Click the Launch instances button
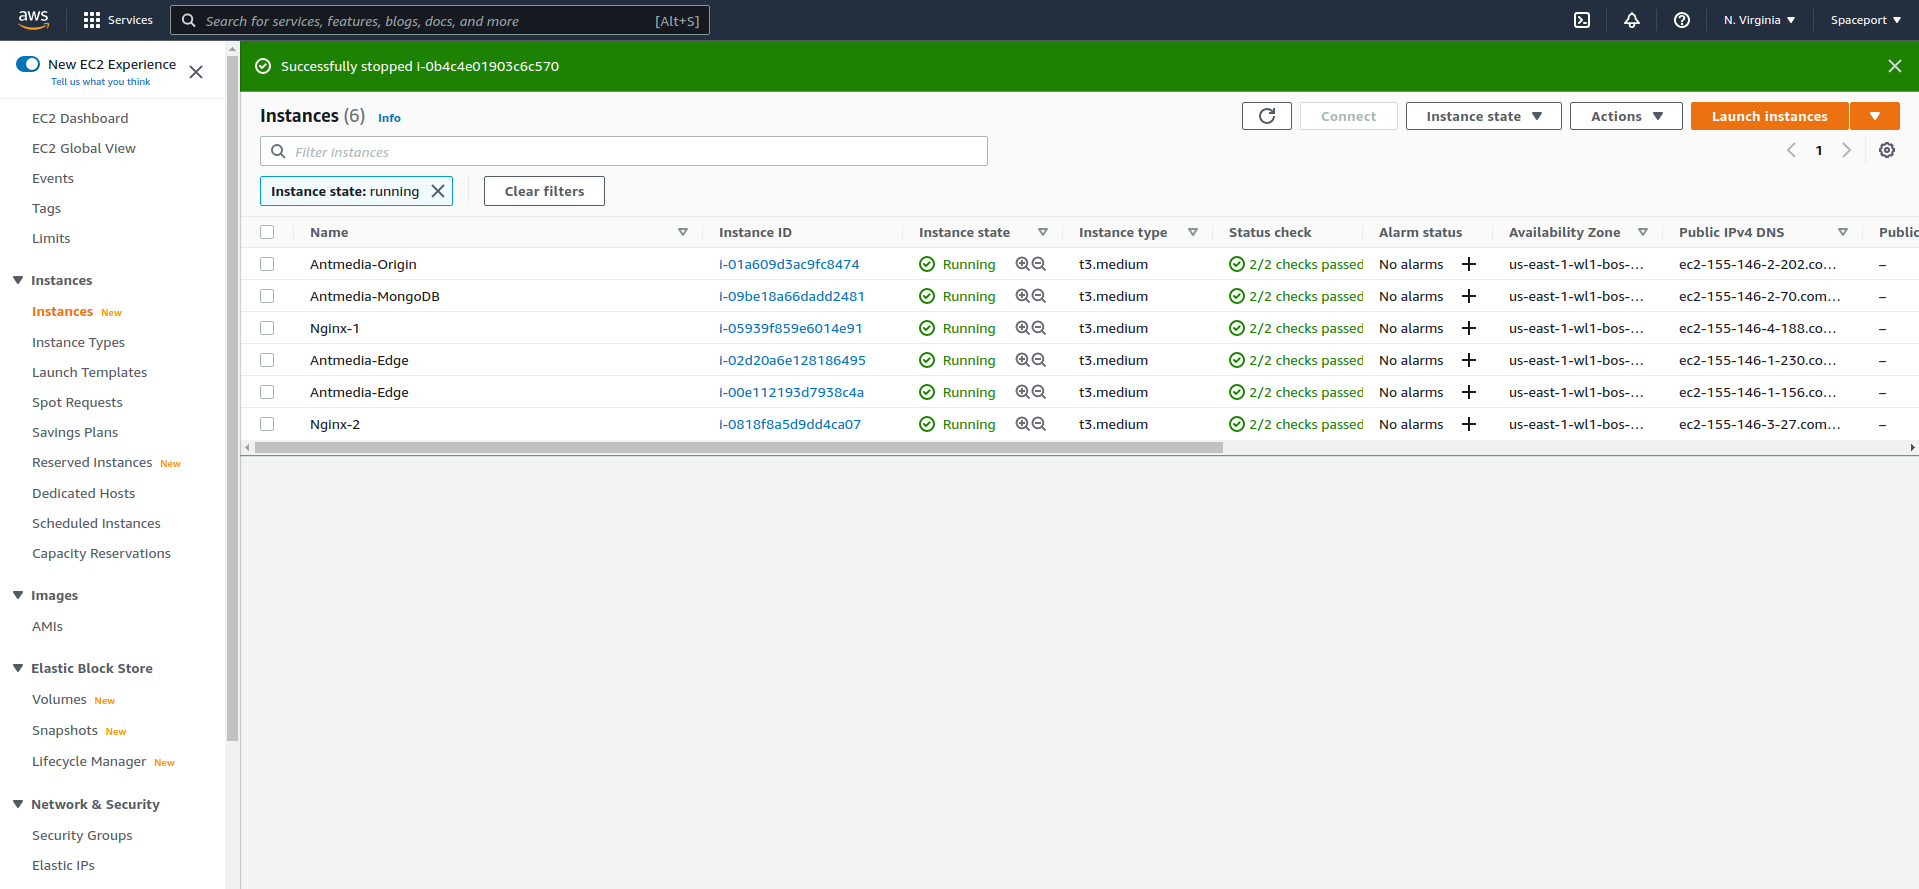Screen dimensions: 1919x889 coord(1769,116)
